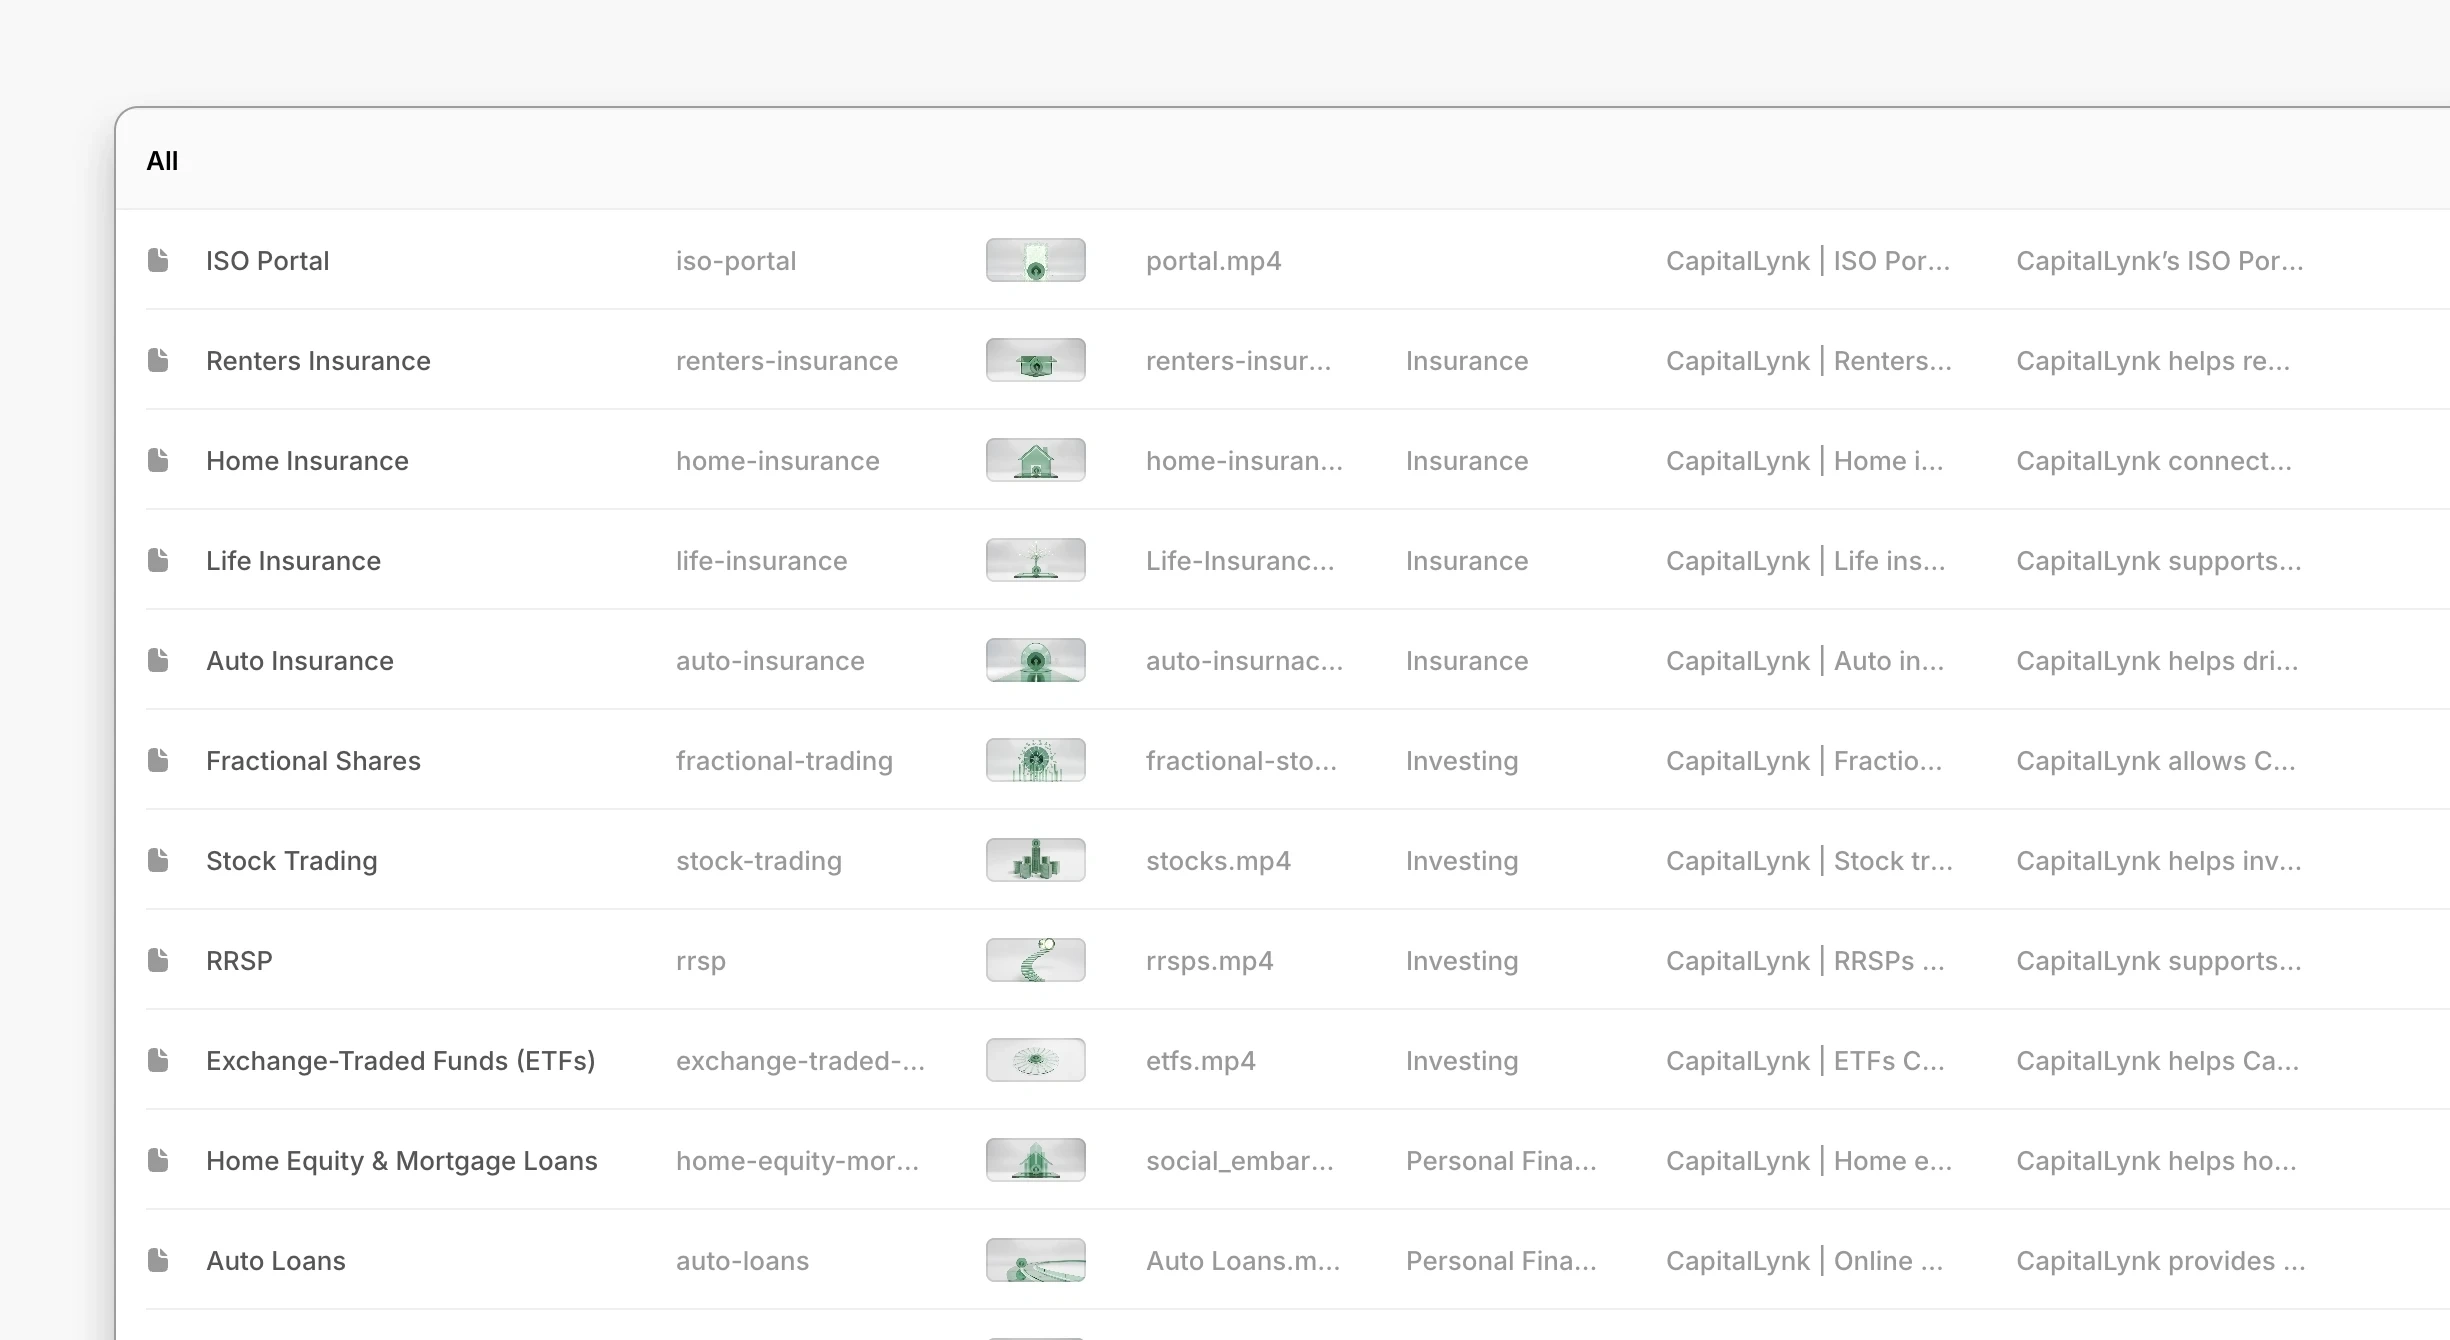Click the RRSP staircase thumbnail
This screenshot has height=1340, width=2450.
tap(1035, 960)
